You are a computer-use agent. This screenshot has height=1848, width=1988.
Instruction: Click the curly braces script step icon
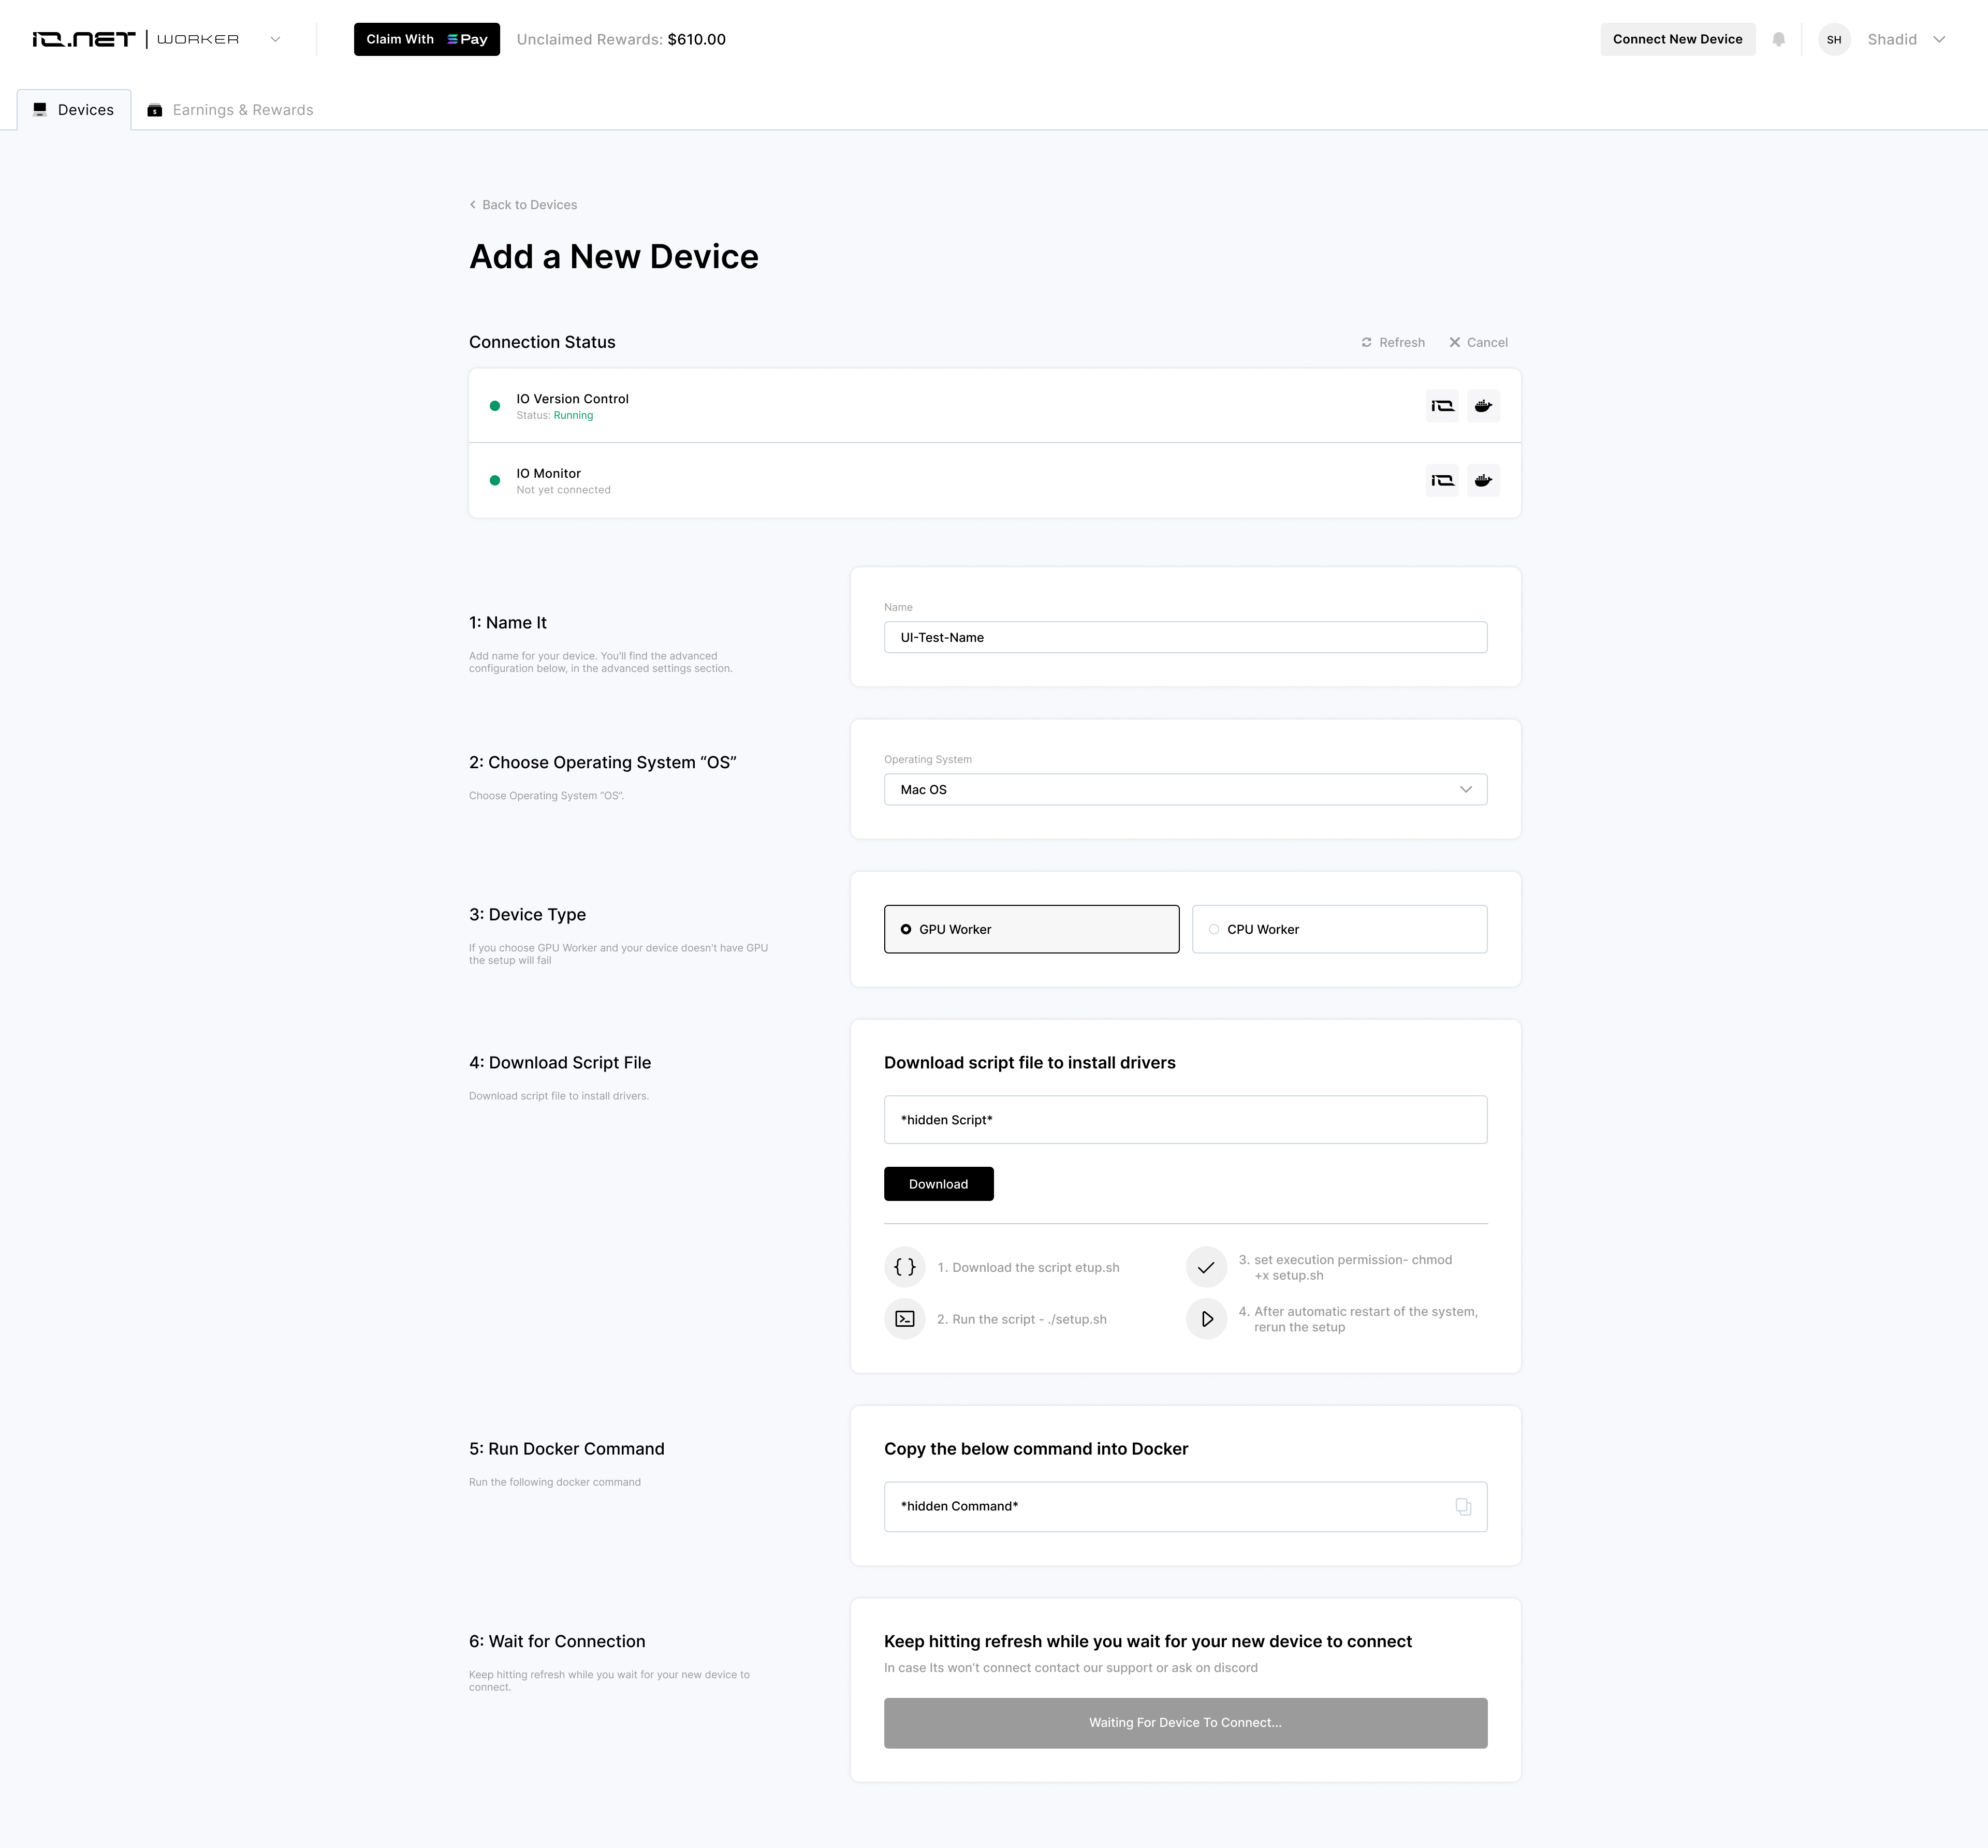pyautogui.click(x=904, y=1267)
